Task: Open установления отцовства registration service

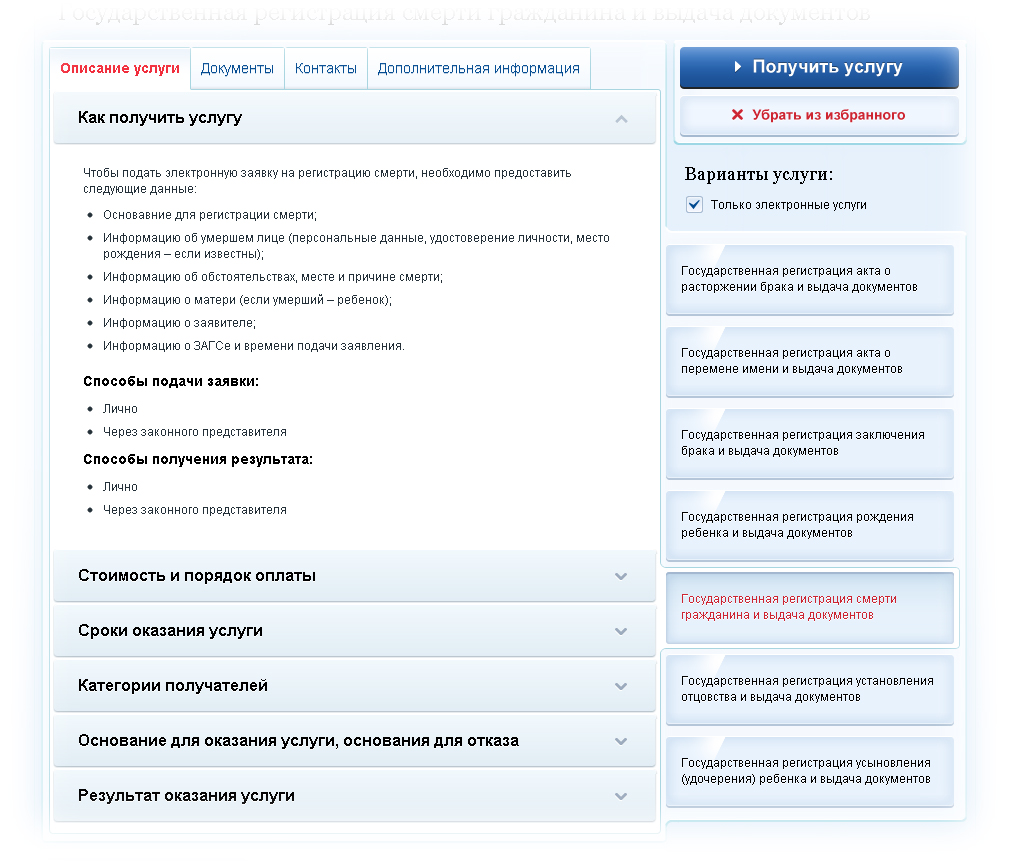Action: click(810, 689)
